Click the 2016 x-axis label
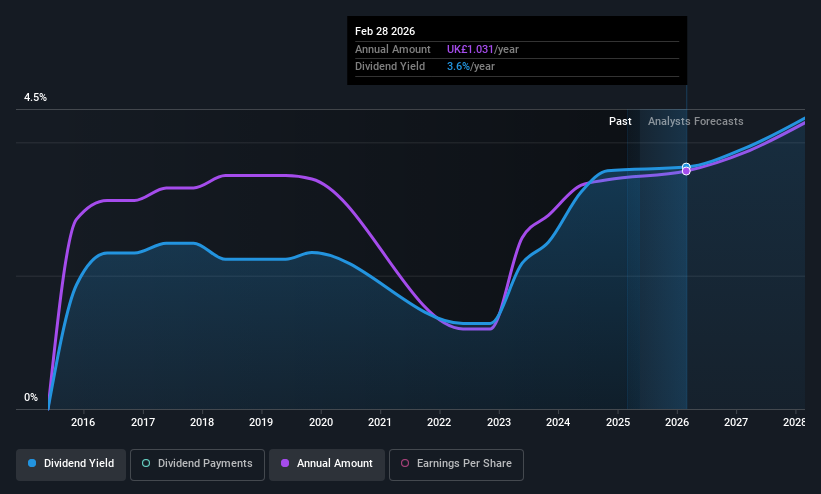Screen dimensions: 821x494 point(83,422)
